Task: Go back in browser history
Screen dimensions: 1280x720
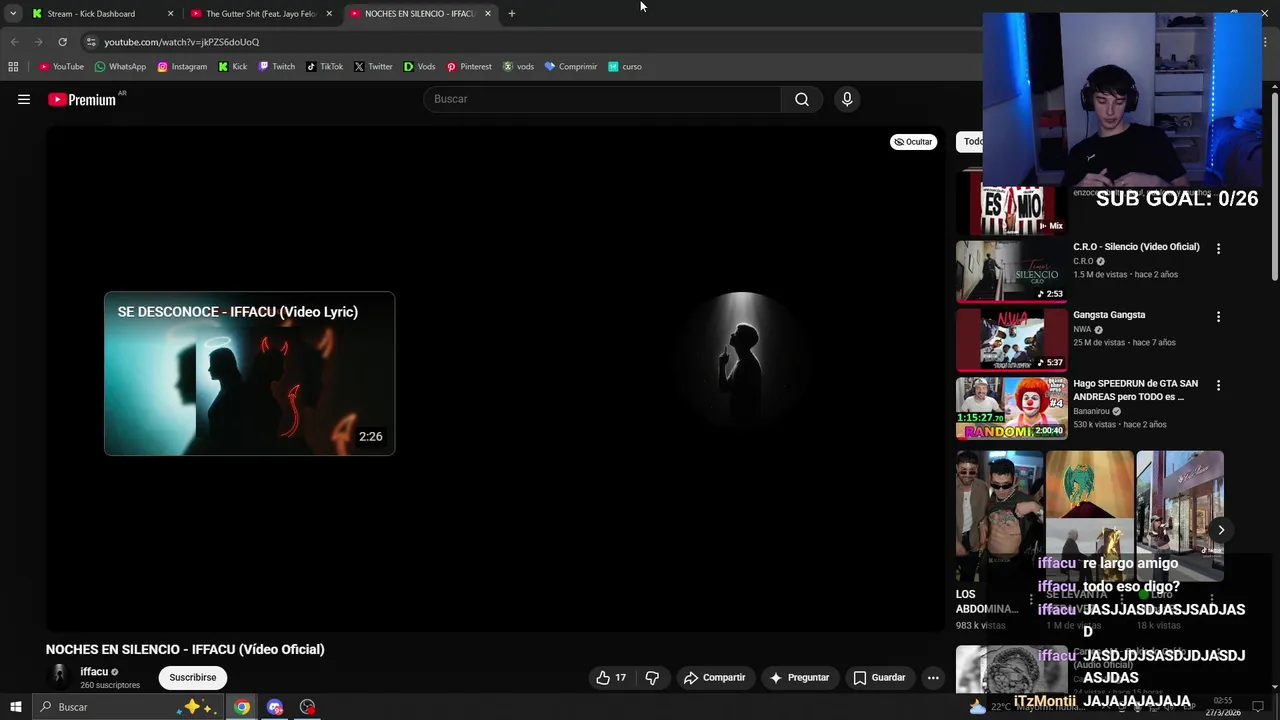Action: 14,42
